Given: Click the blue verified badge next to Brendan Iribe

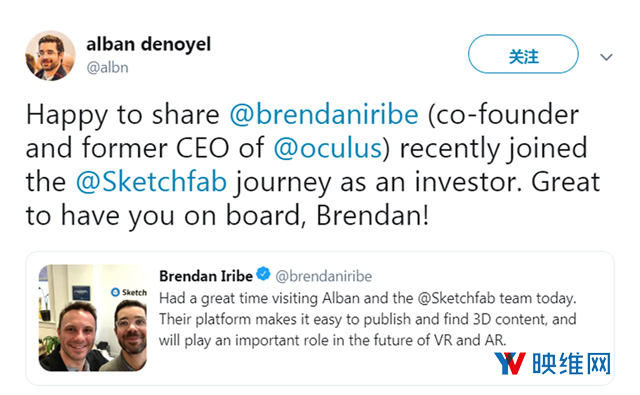Looking at the screenshot, I should (x=263, y=274).
